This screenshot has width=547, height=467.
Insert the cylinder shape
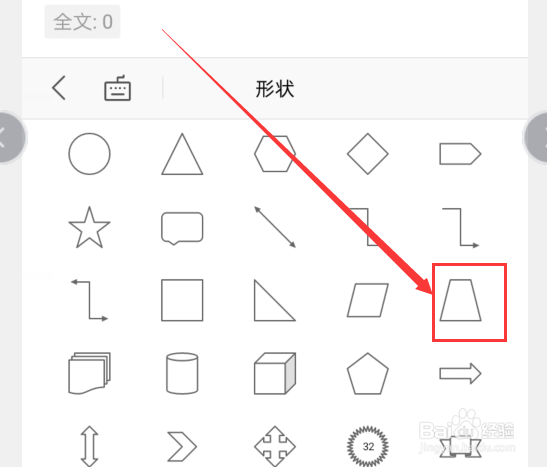click(182, 374)
